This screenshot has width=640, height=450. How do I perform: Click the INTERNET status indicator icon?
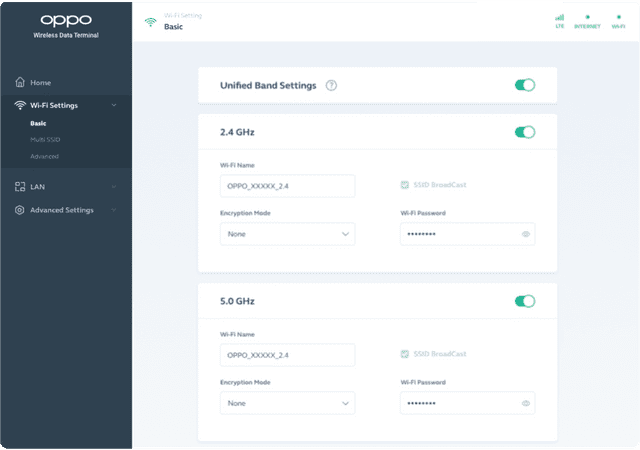click(x=588, y=17)
